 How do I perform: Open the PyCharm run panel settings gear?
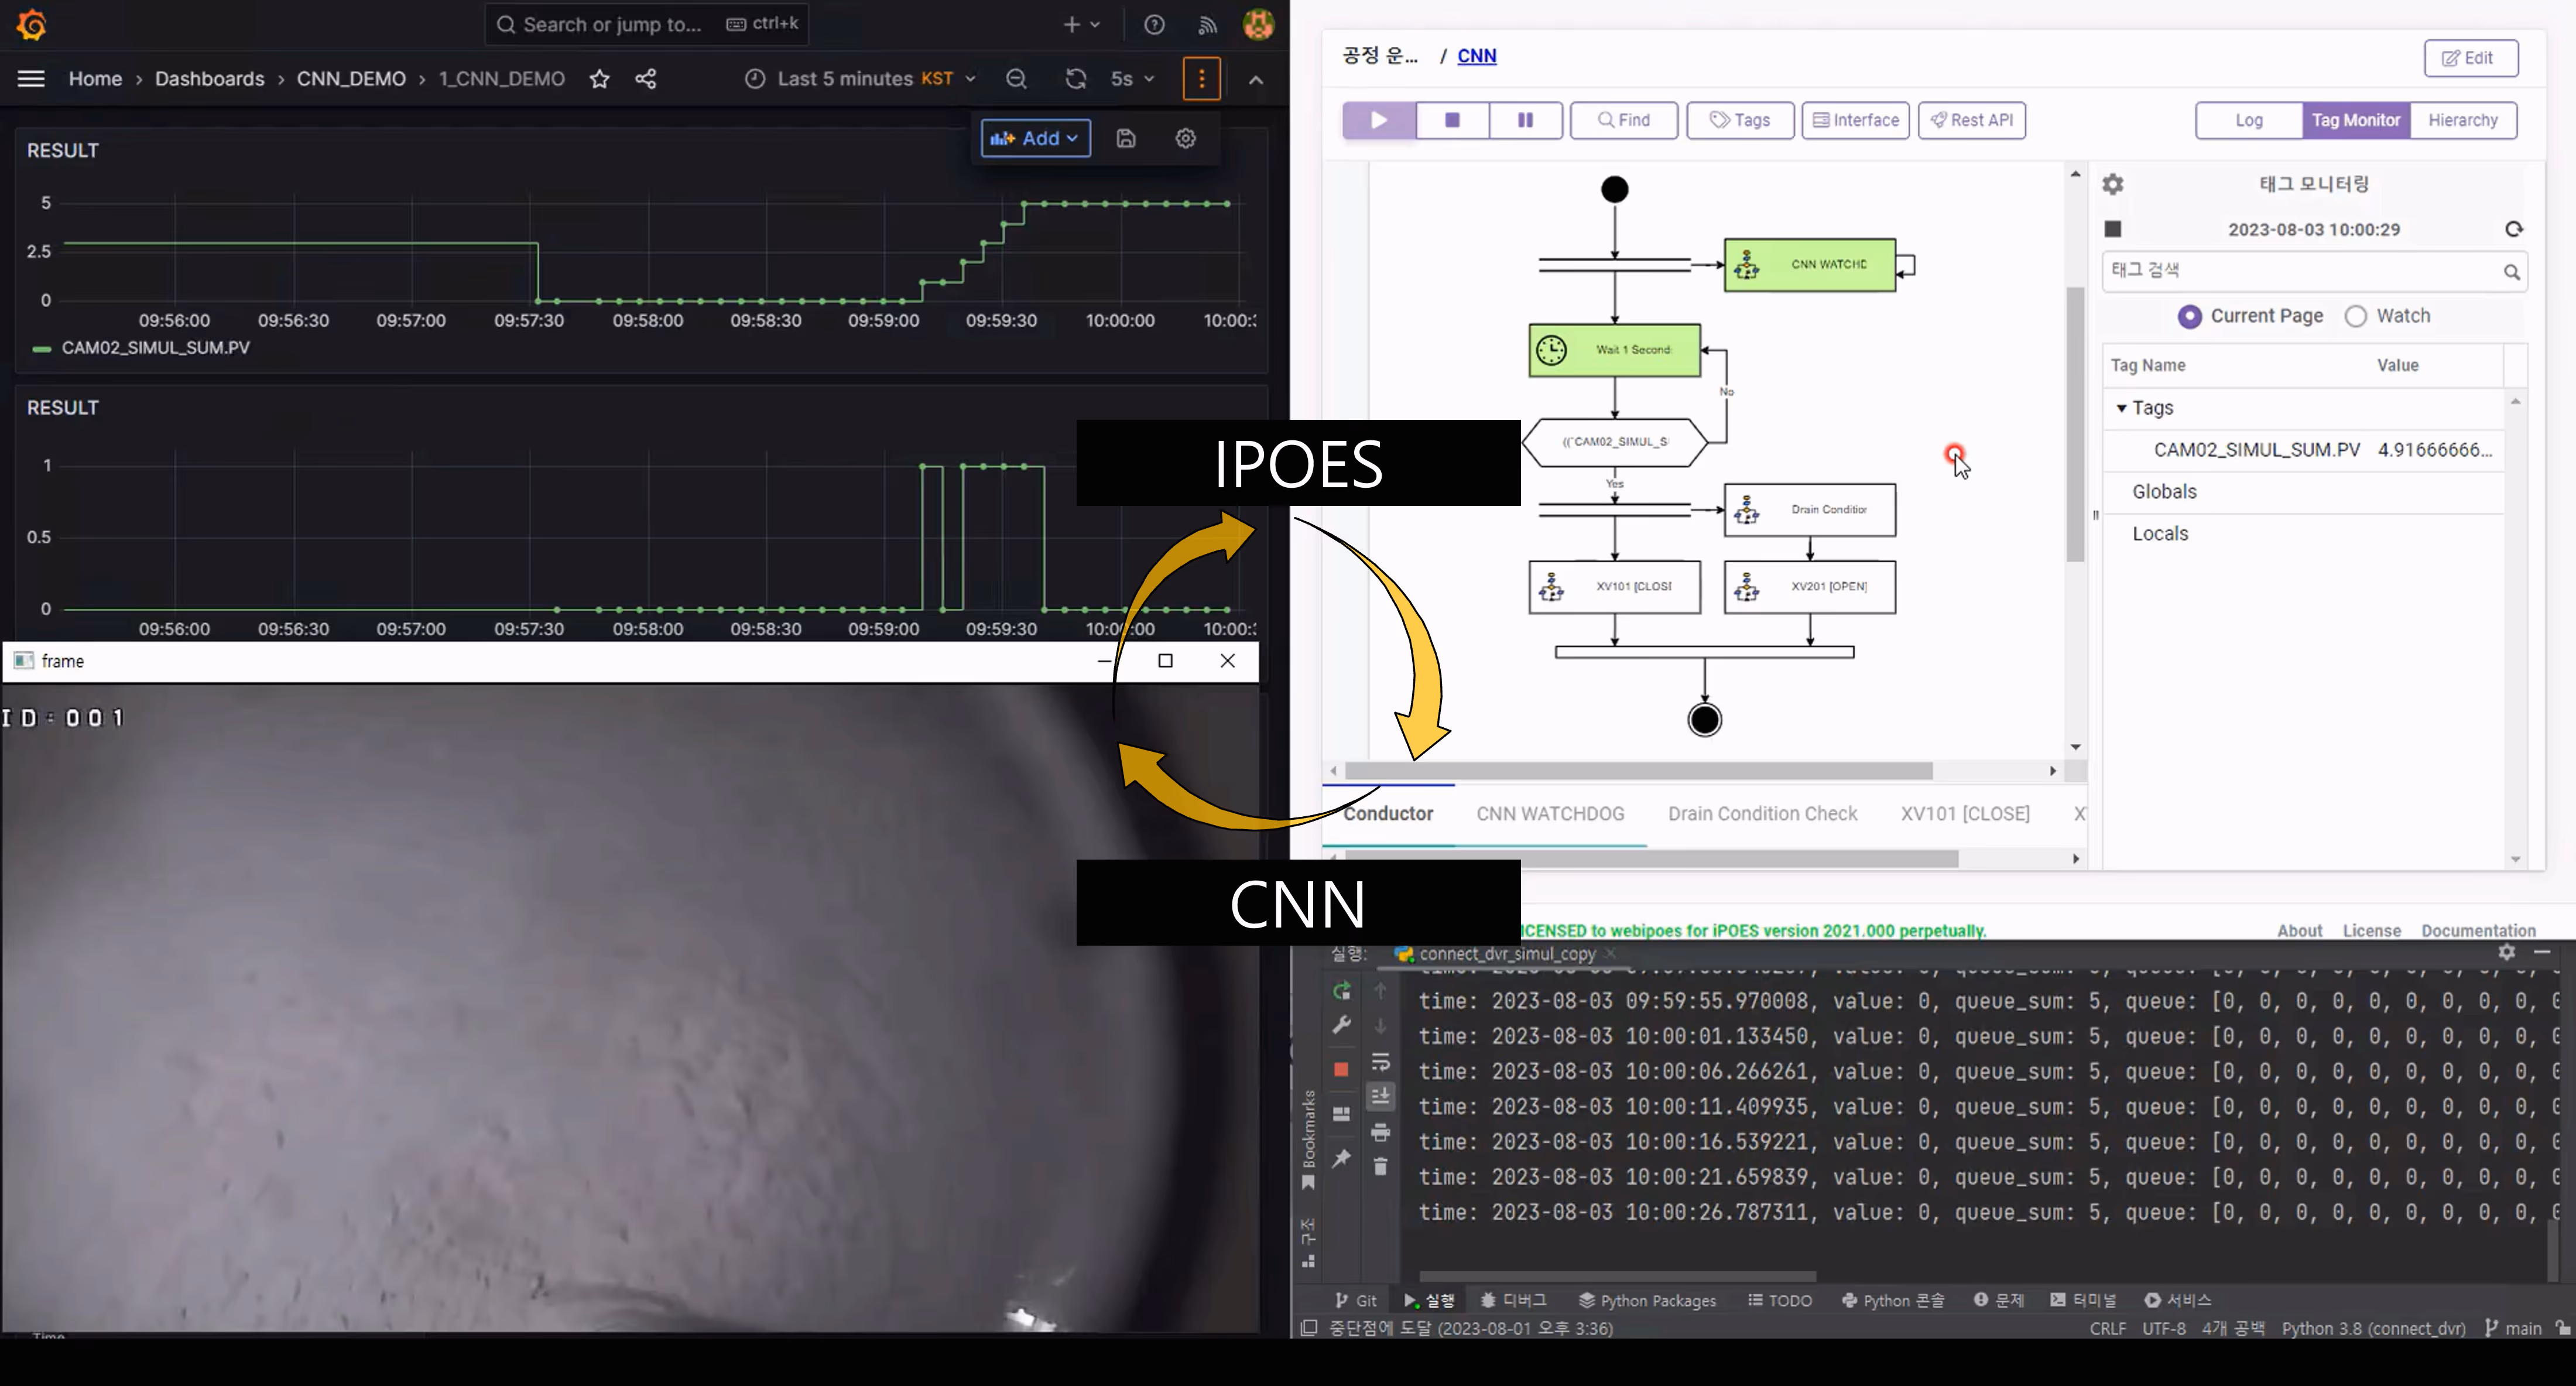click(2506, 952)
